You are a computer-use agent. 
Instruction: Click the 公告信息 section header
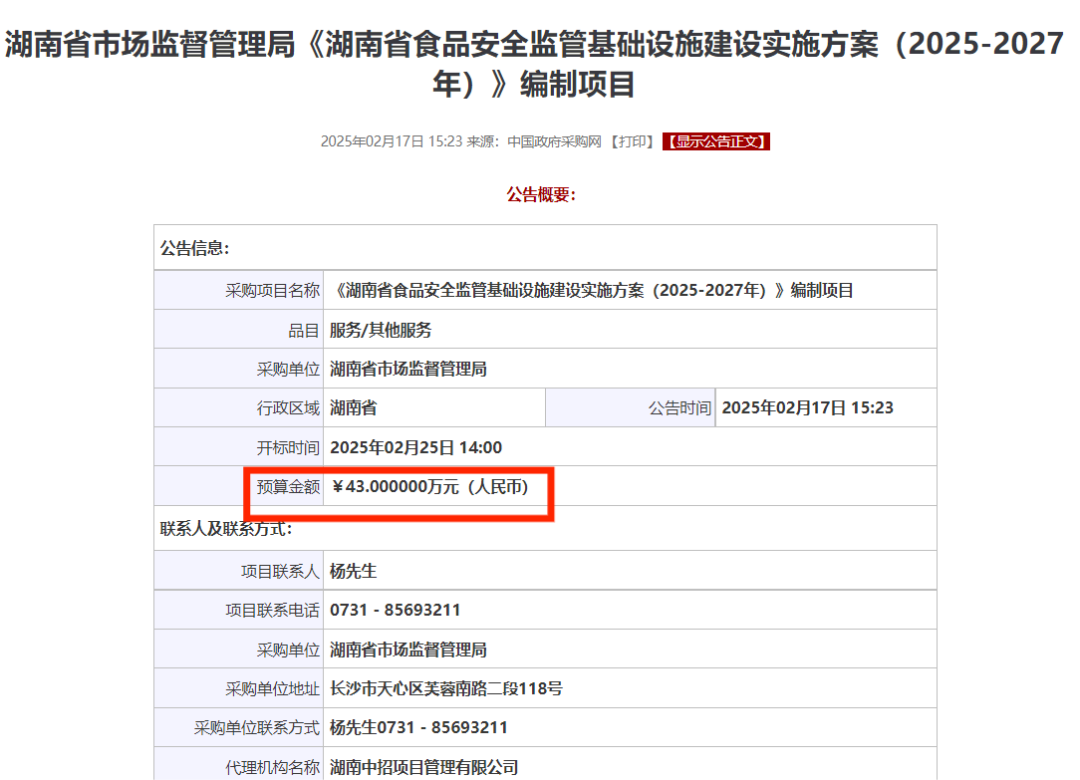click(195, 248)
